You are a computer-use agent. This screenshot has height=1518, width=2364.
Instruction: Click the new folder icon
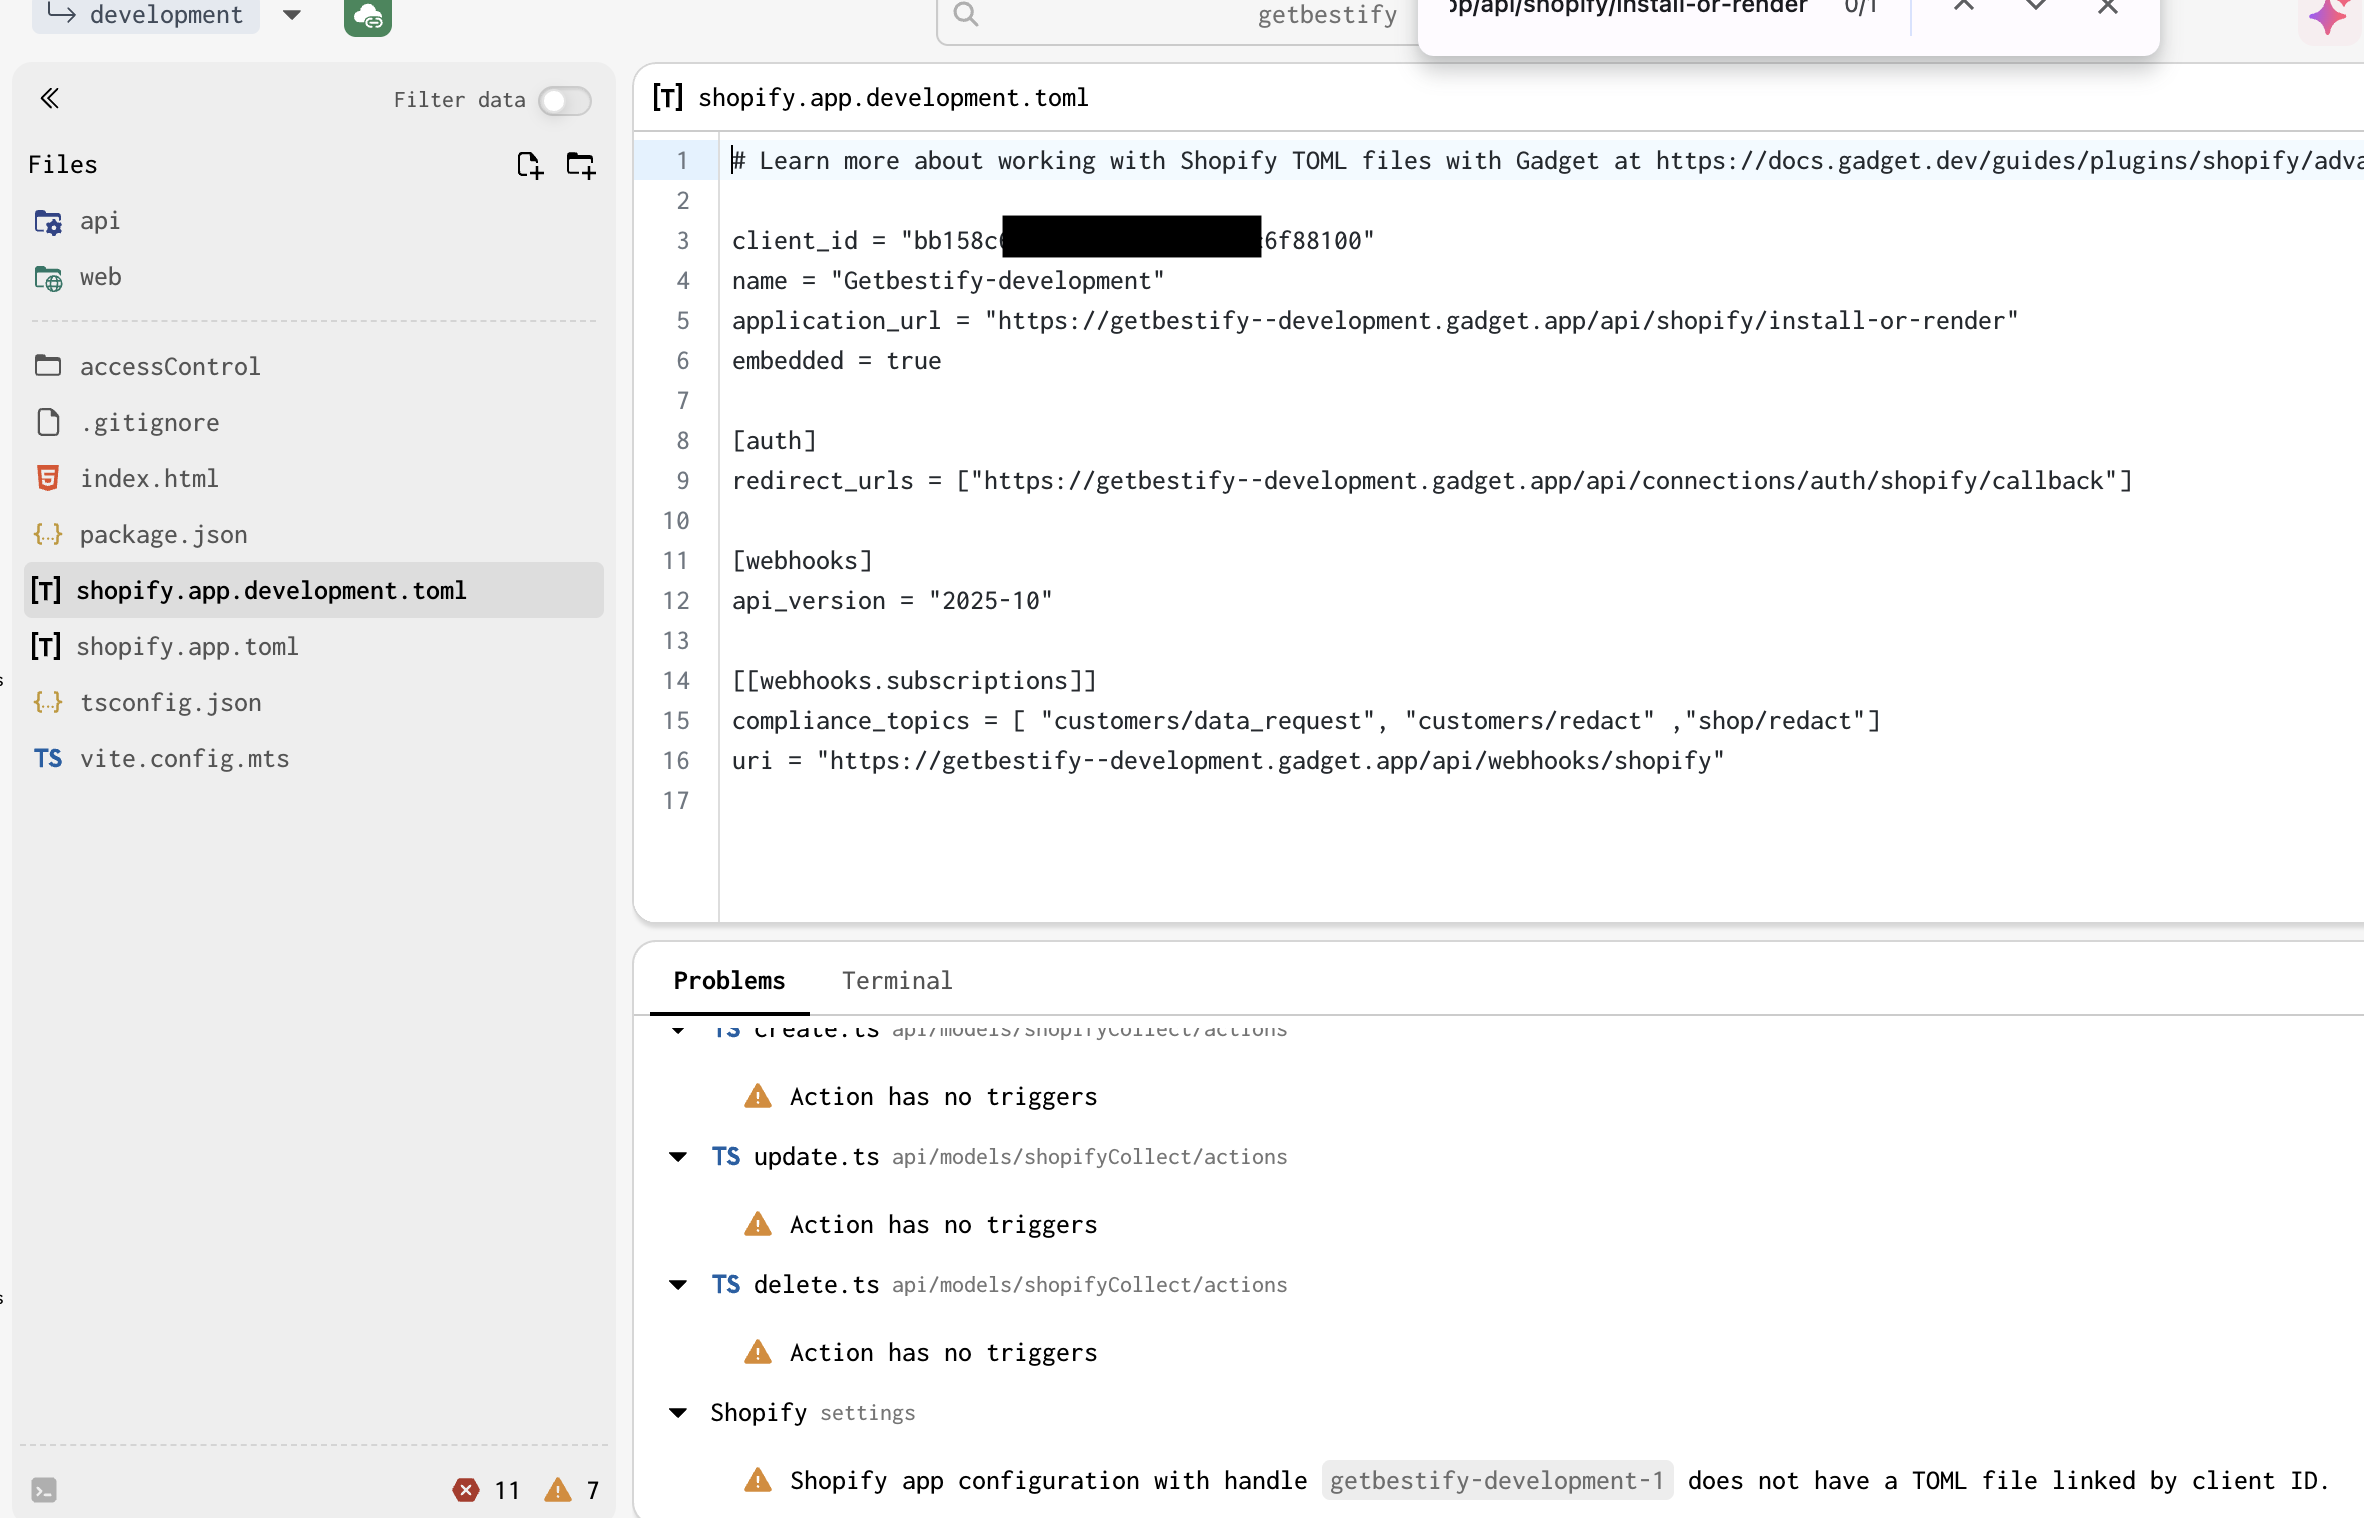[581, 165]
